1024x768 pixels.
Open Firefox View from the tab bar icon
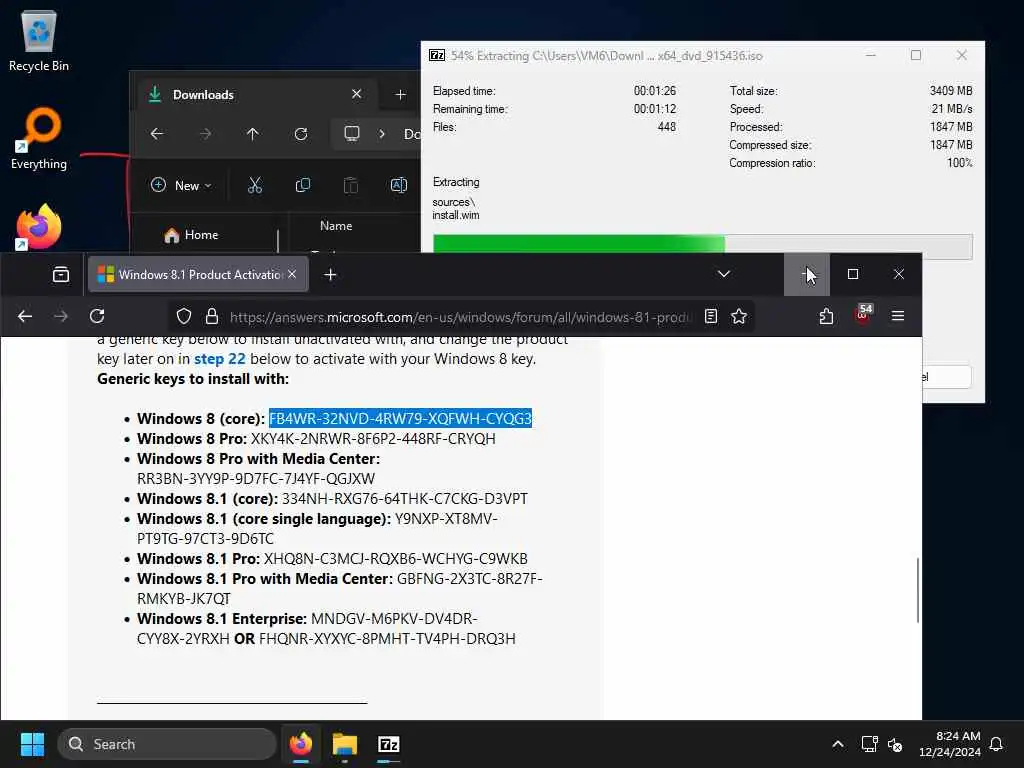click(61, 274)
